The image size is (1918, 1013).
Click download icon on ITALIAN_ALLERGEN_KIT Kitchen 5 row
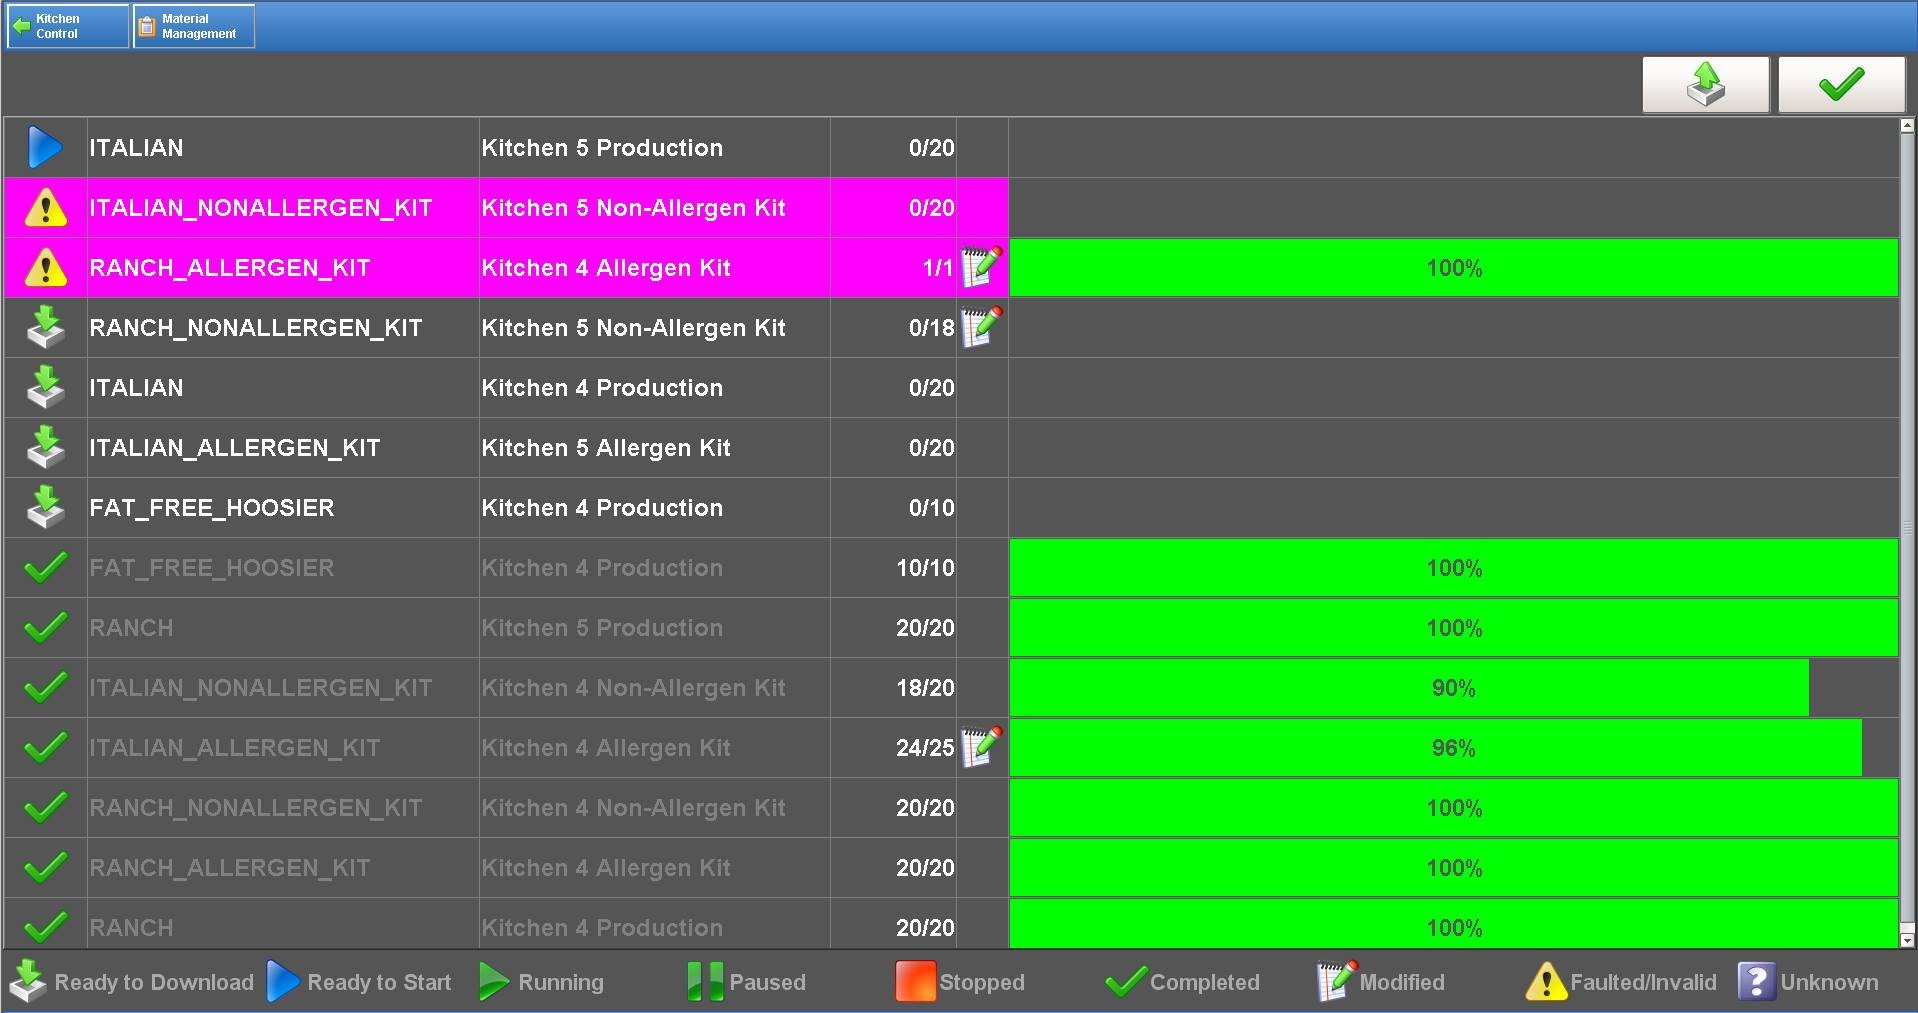[45, 448]
